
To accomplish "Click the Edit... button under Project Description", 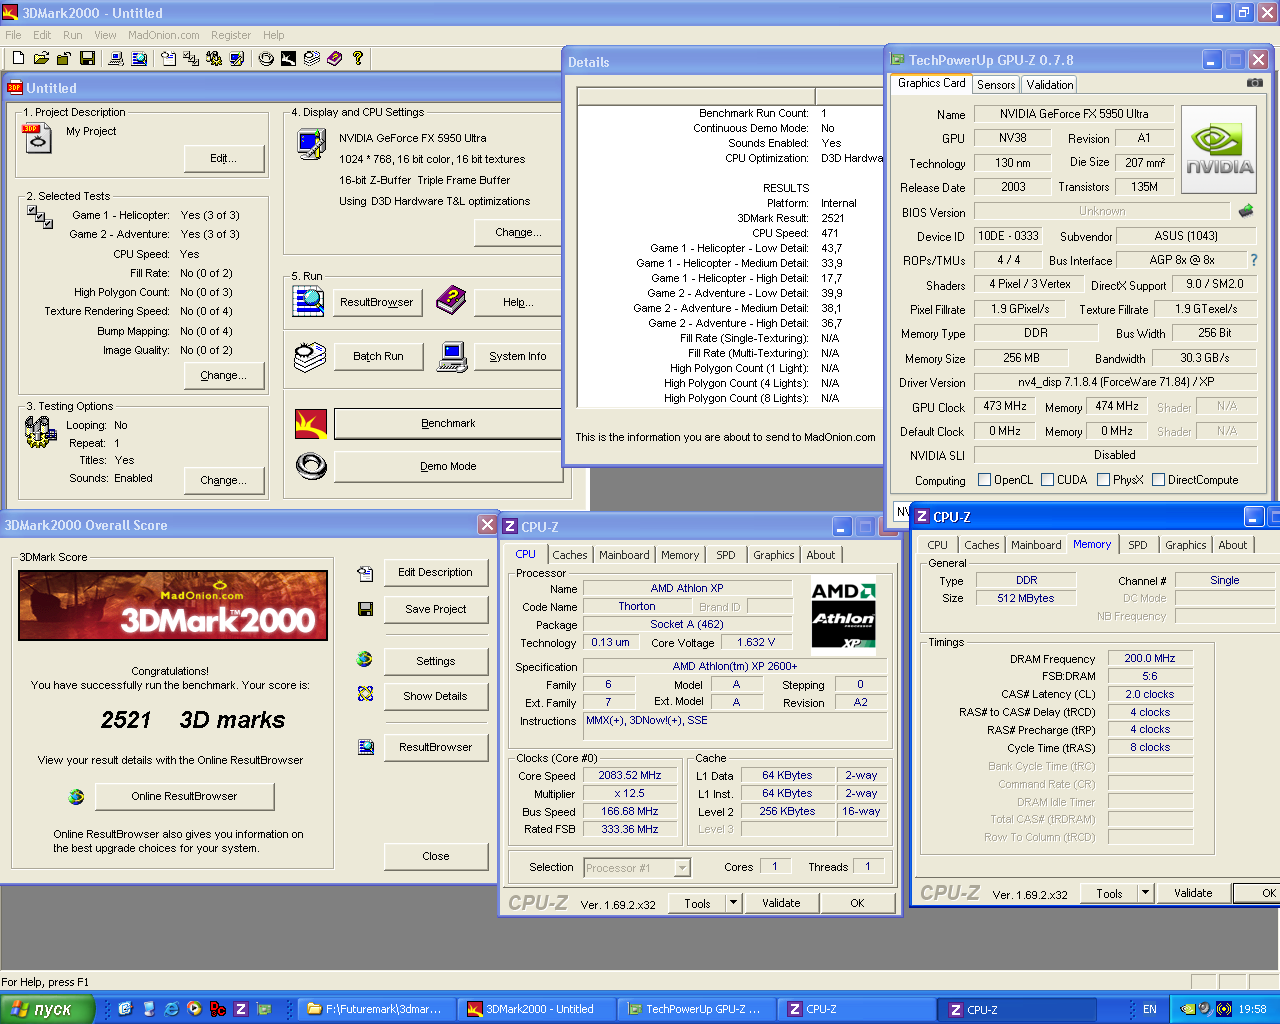I will point(224,159).
